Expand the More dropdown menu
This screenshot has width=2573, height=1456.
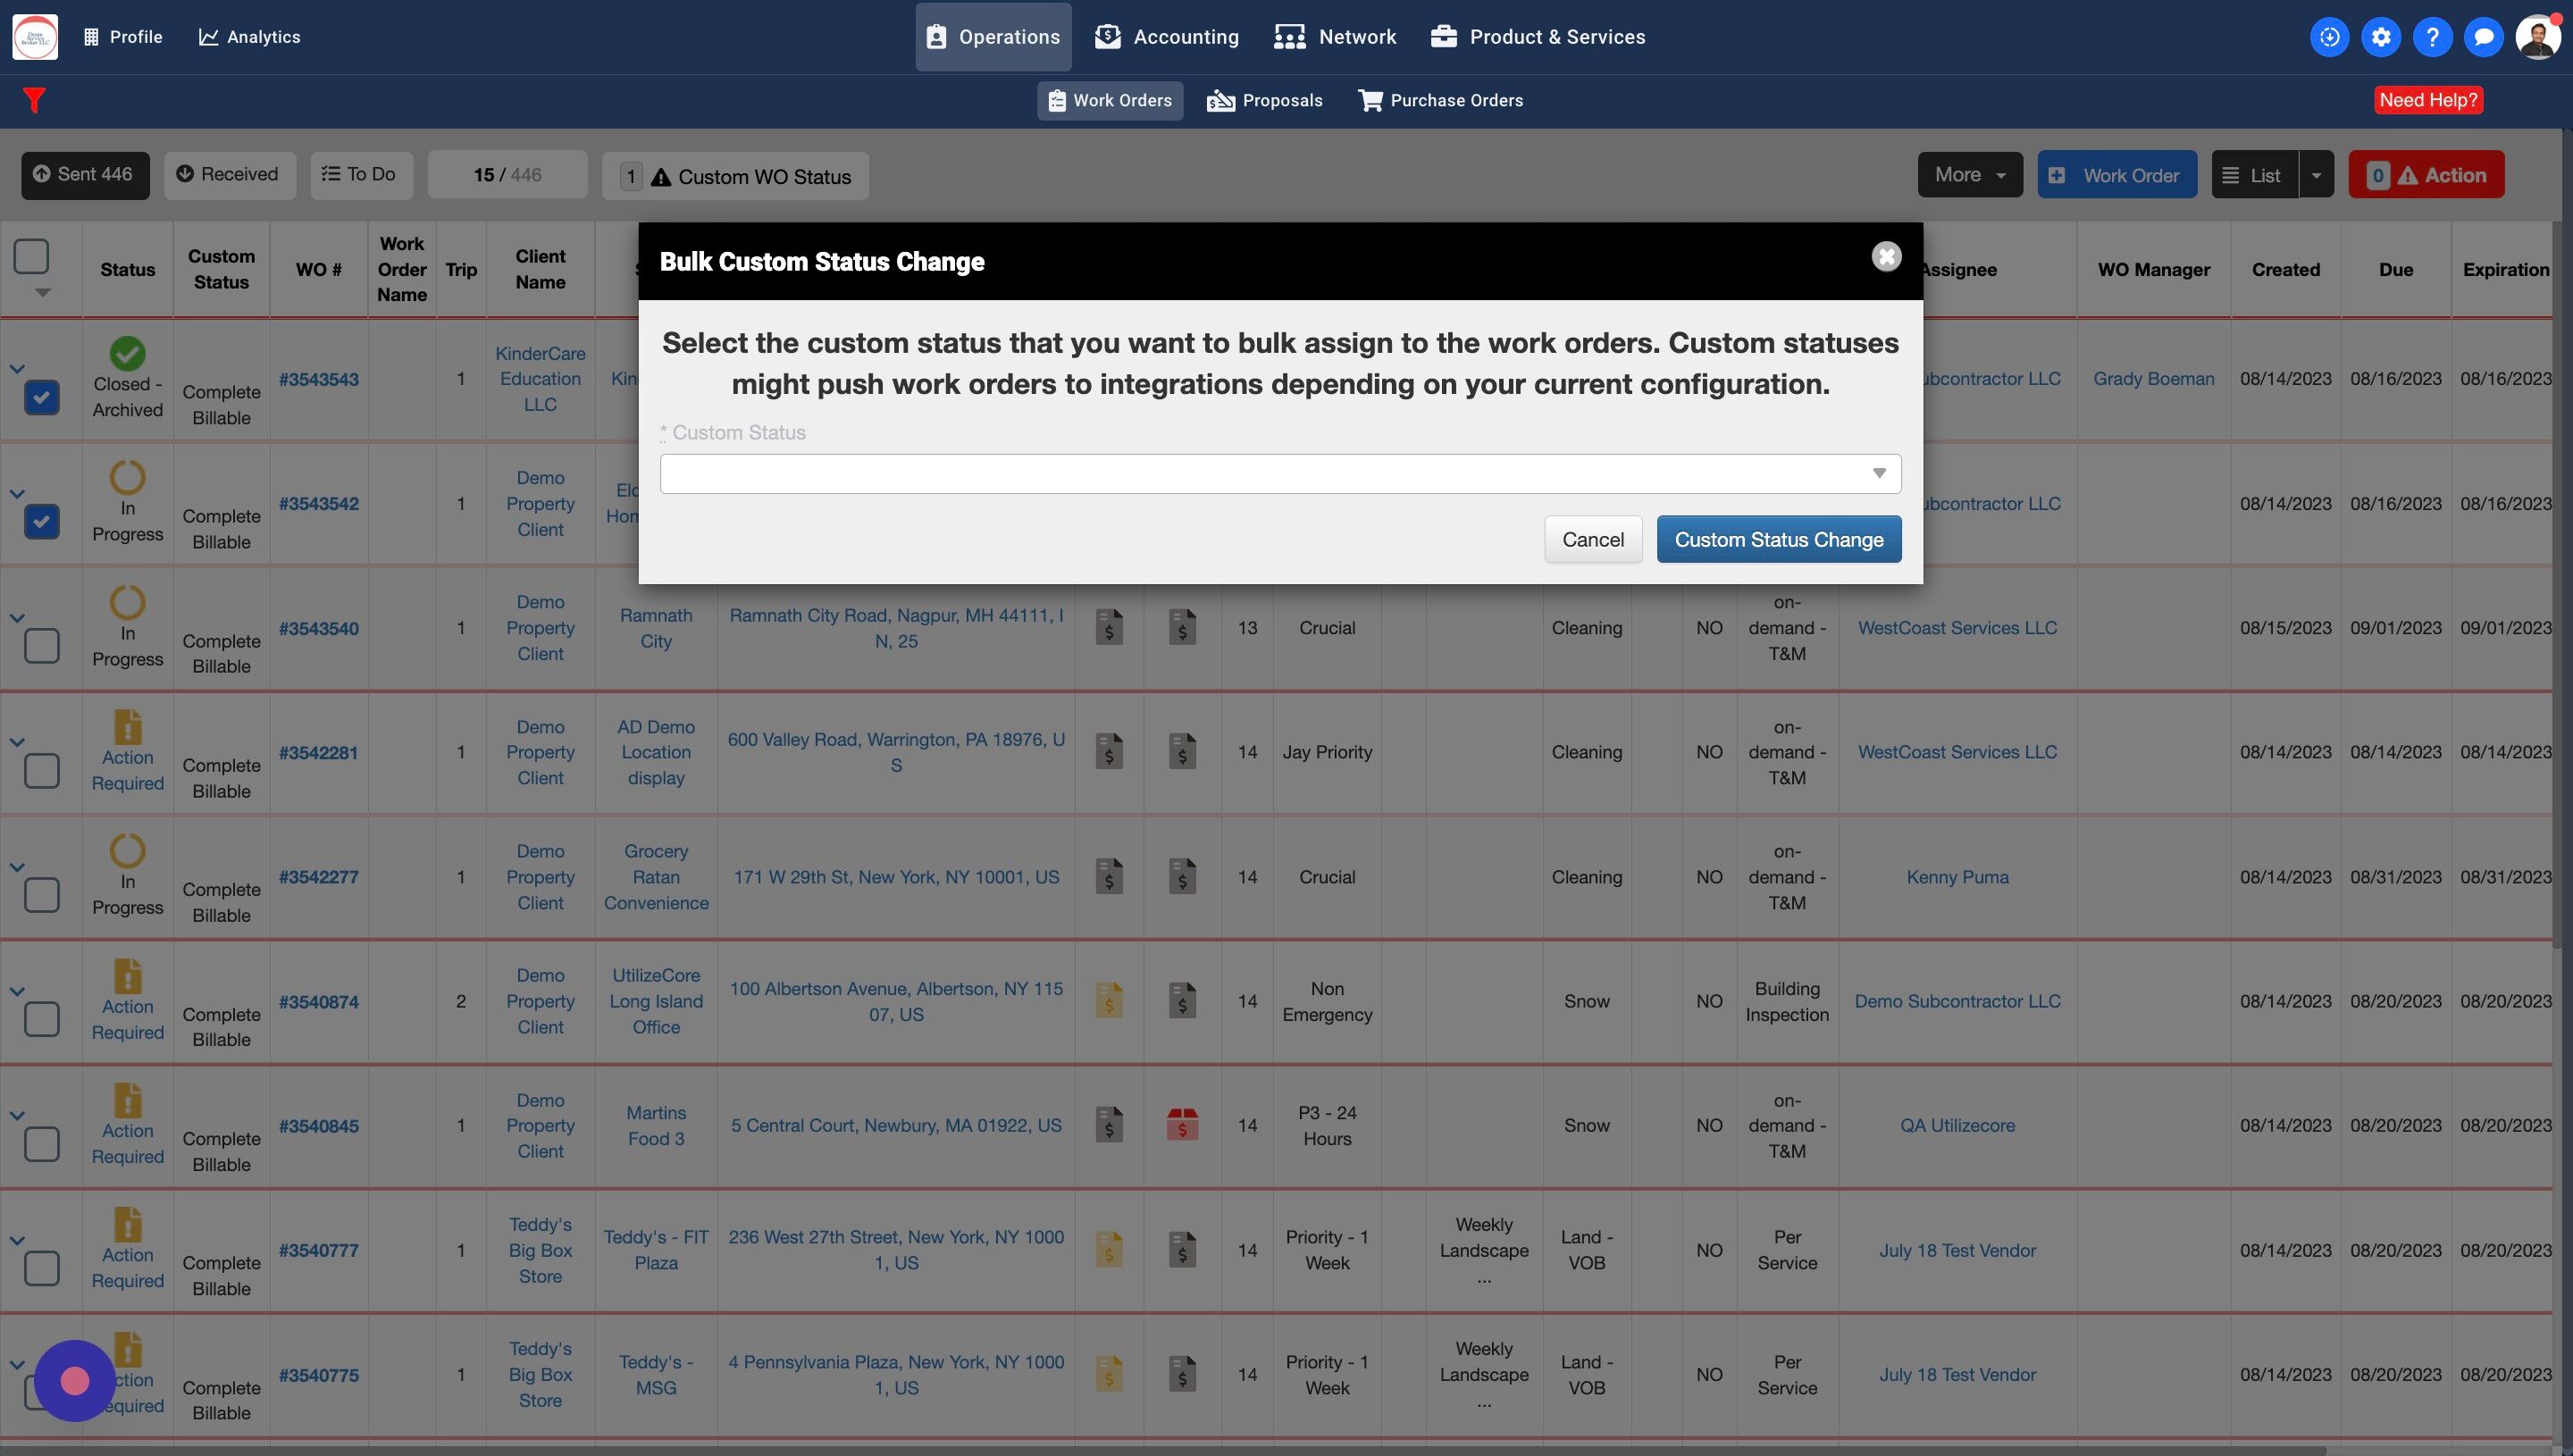(1969, 175)
